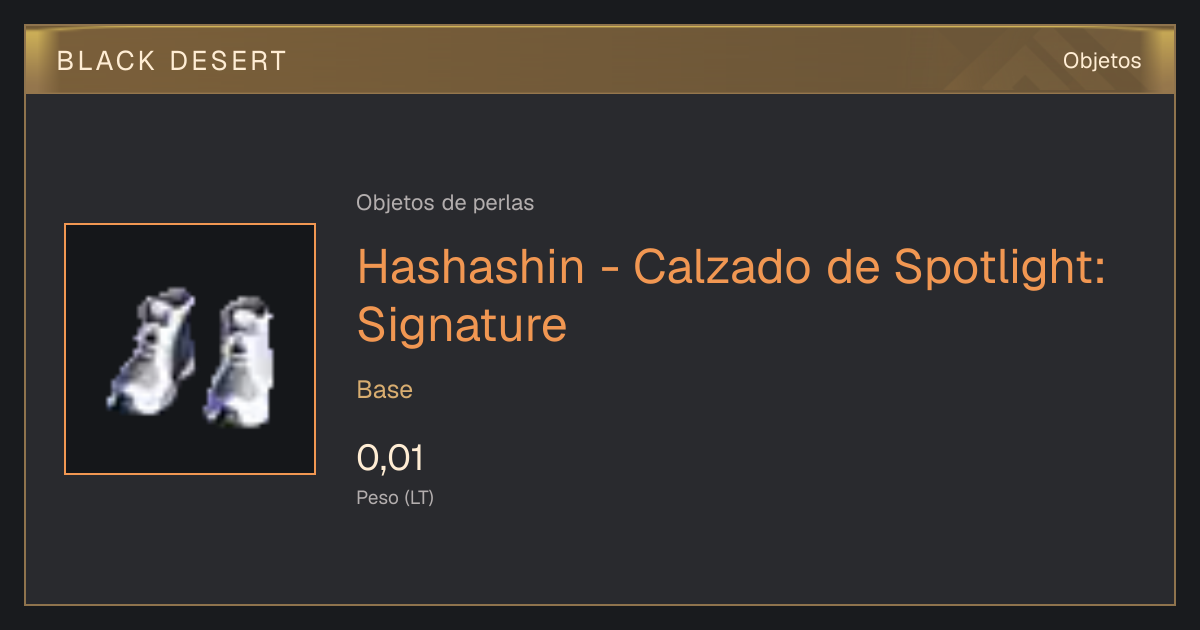Click the BLACK DESERT logo text
Image resolution: width=1200 pixels, height=630 pixels.
click(x=172, y=61)
